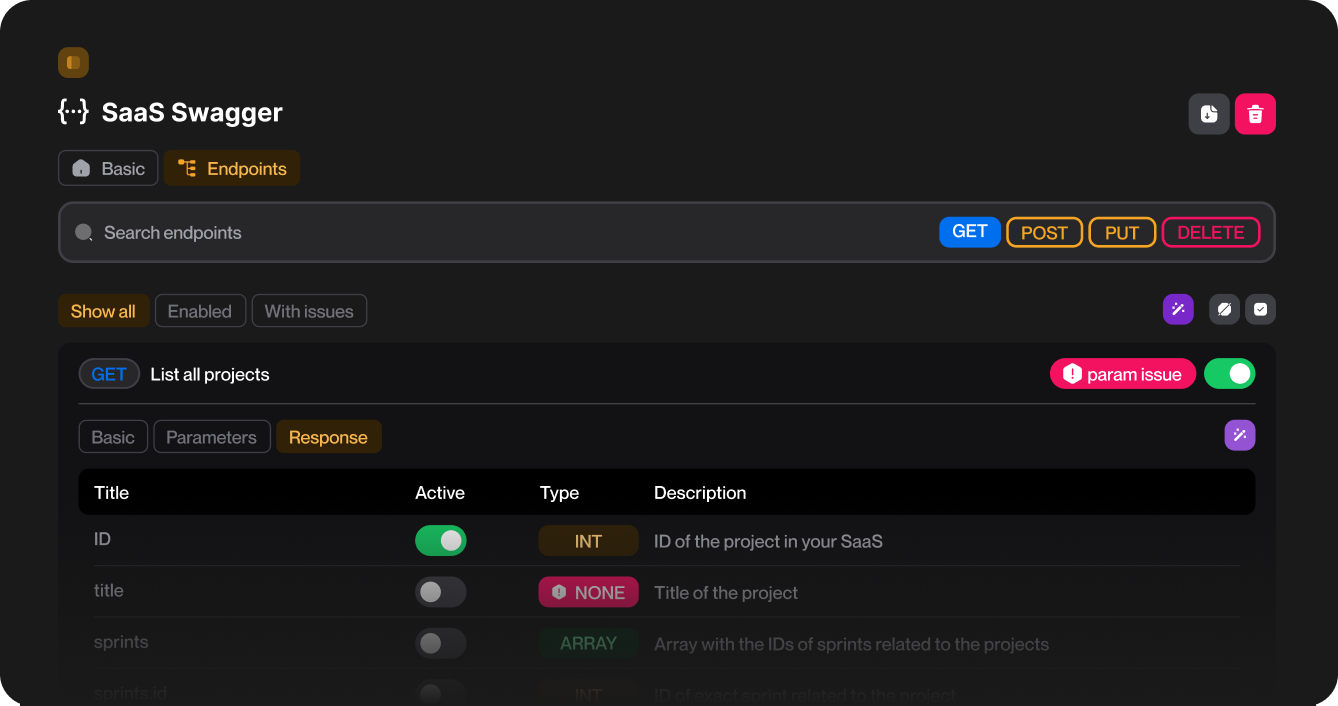The width and height of the screenshot is (1338, 706).
Task: Click the sprints field name cell
Action: 121,642
